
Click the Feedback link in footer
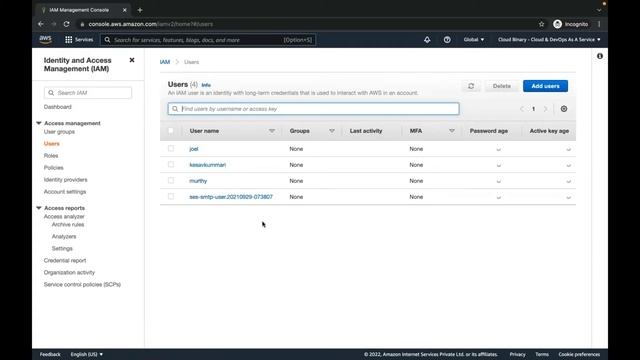(50, 354)
